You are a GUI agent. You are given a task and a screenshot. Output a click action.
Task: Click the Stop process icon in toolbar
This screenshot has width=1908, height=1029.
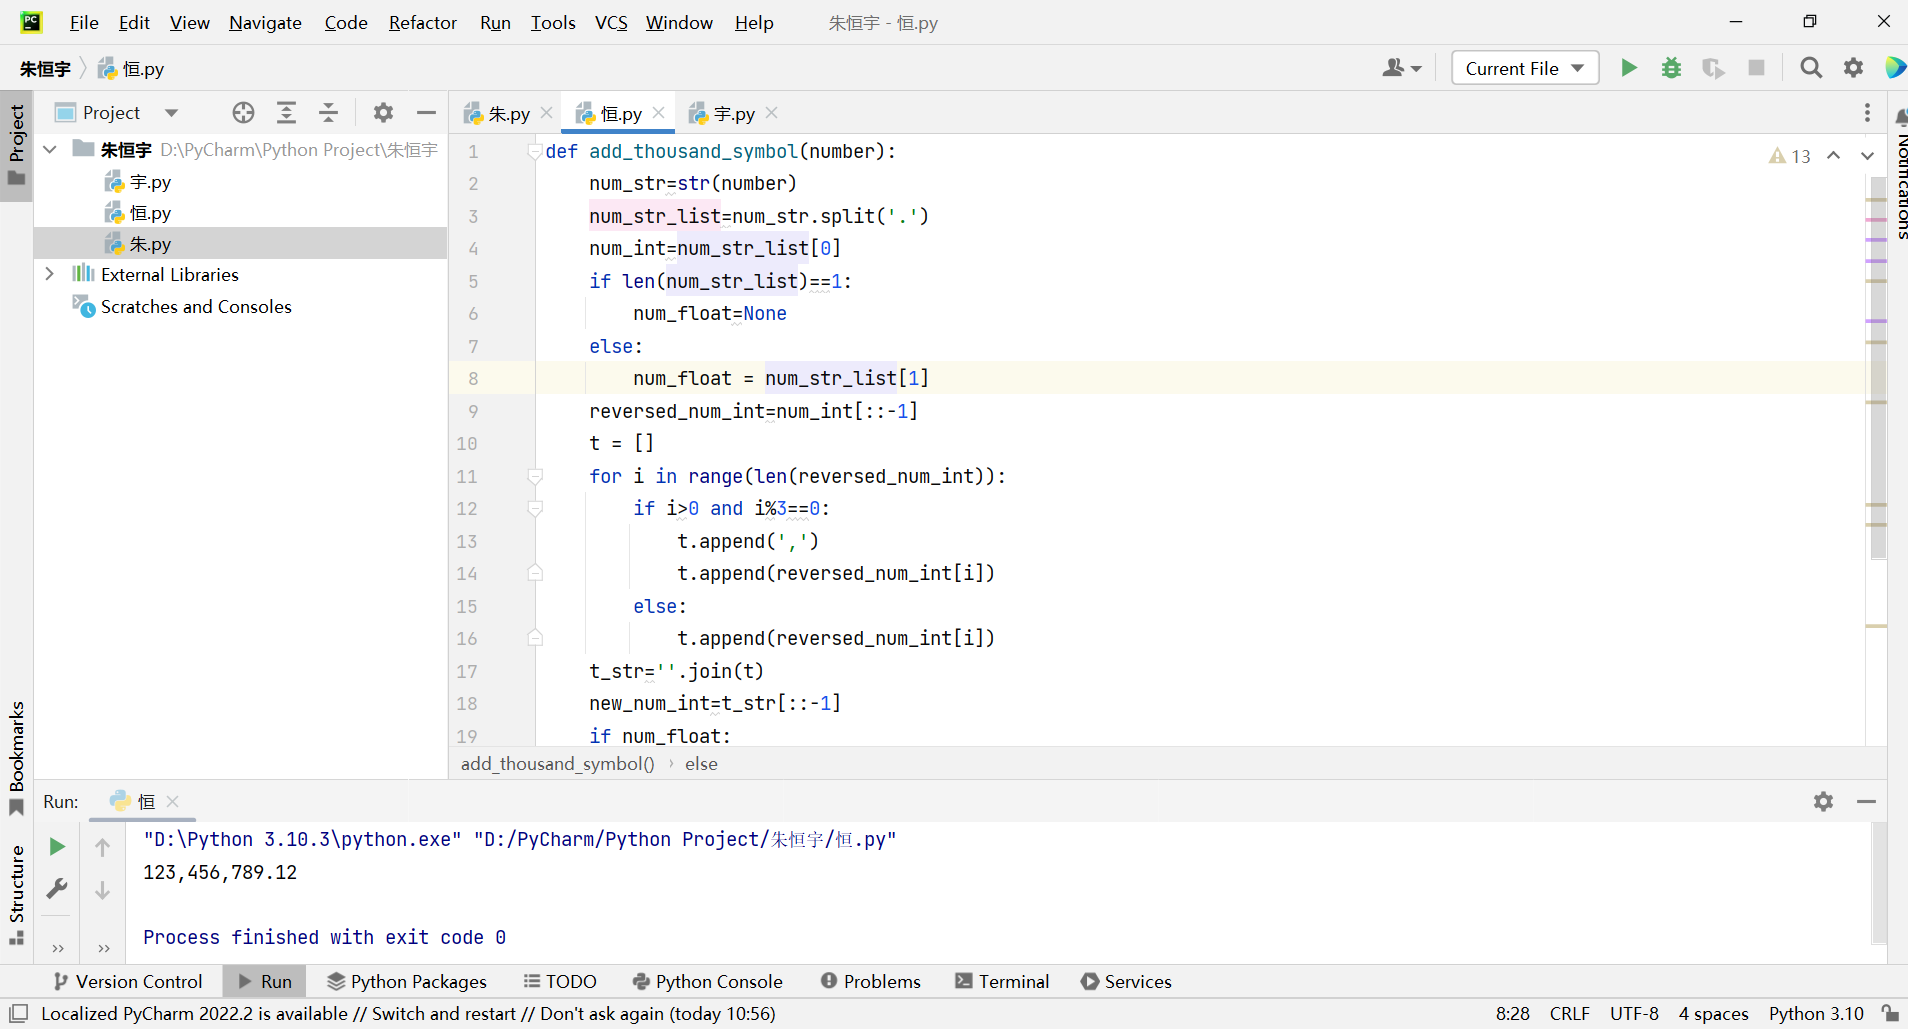(1756, 68)
